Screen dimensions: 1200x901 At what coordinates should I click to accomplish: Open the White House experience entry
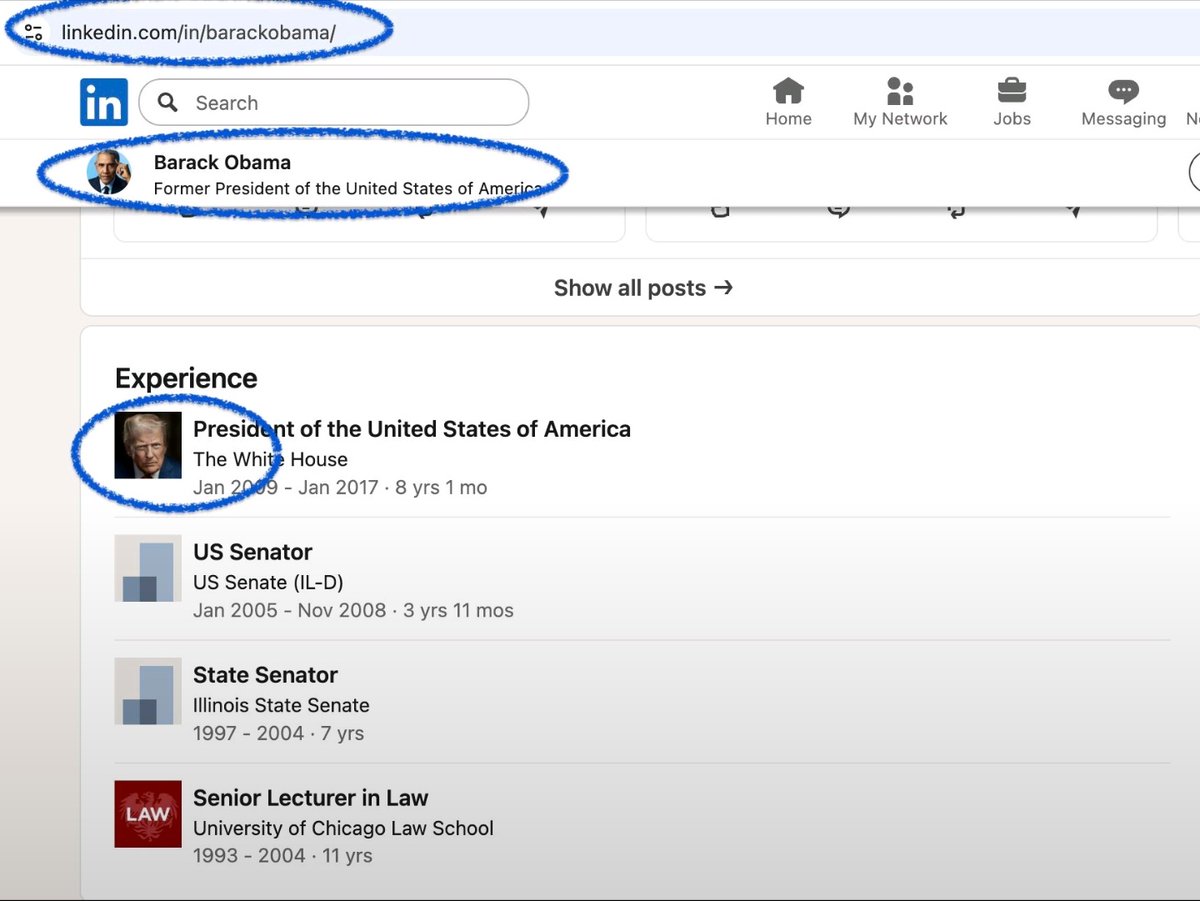(270, 459)
